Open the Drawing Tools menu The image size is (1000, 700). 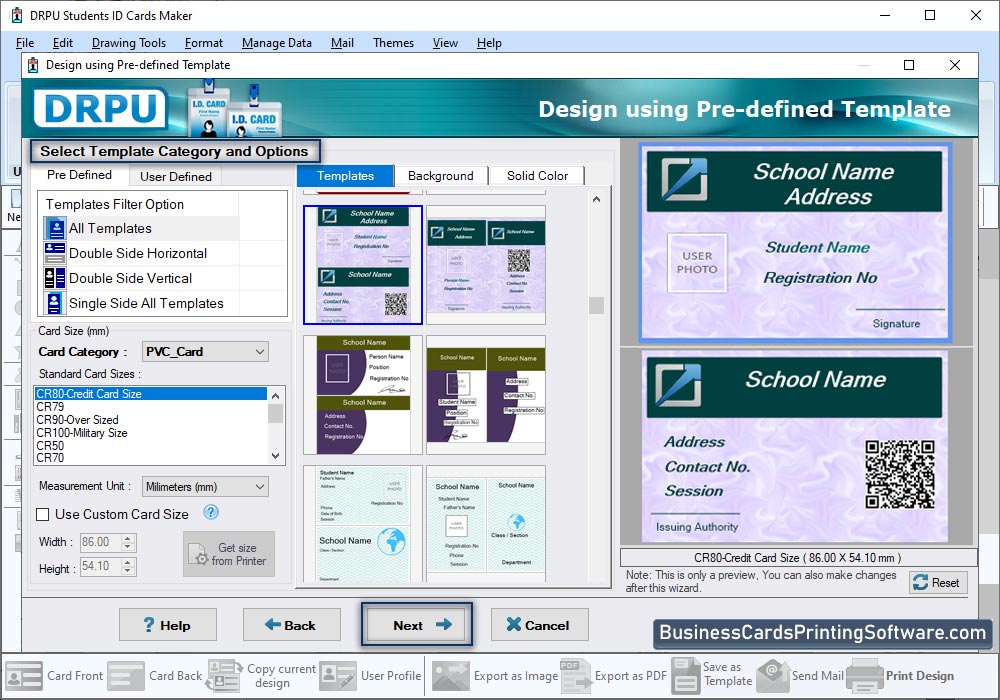[129, 43]
